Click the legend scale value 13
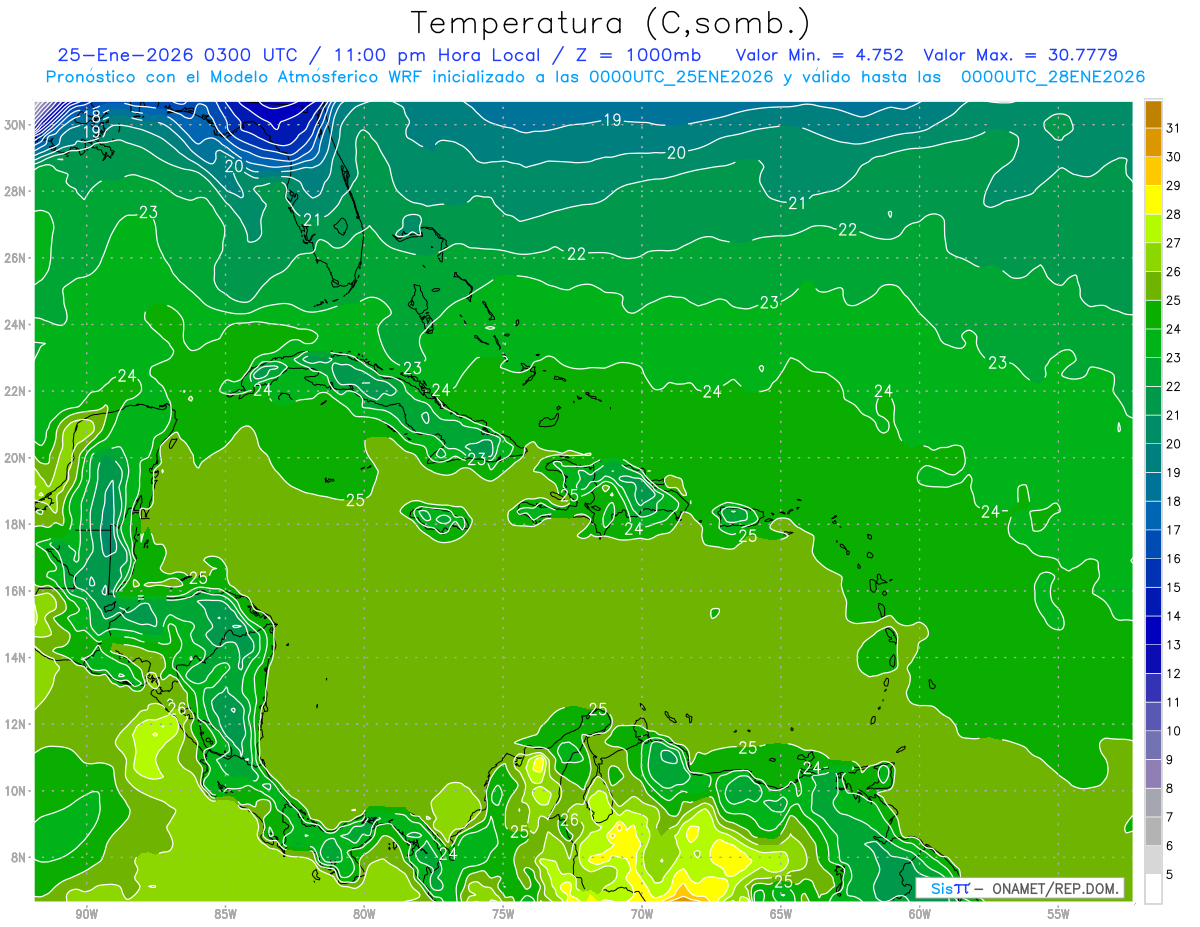This screenshot has width=1200, height=927. pos(1174,645)
